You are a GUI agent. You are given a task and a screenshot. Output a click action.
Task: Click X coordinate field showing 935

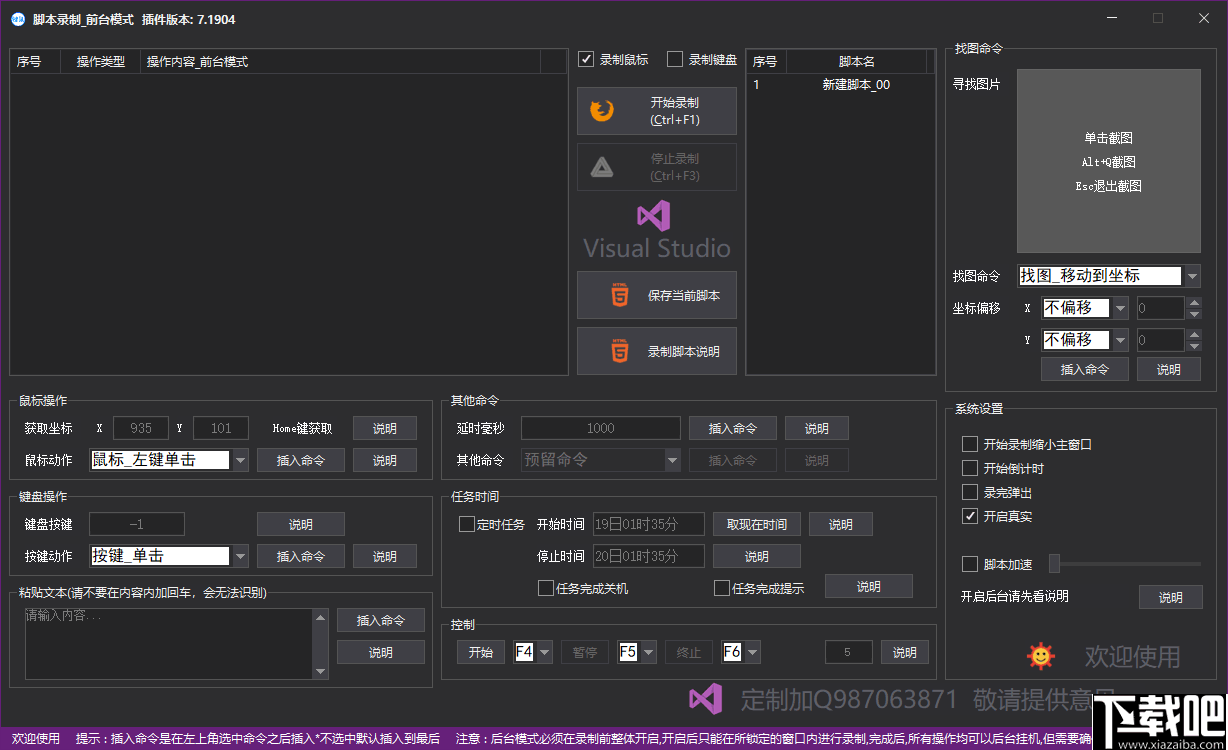tap(141, 428)
